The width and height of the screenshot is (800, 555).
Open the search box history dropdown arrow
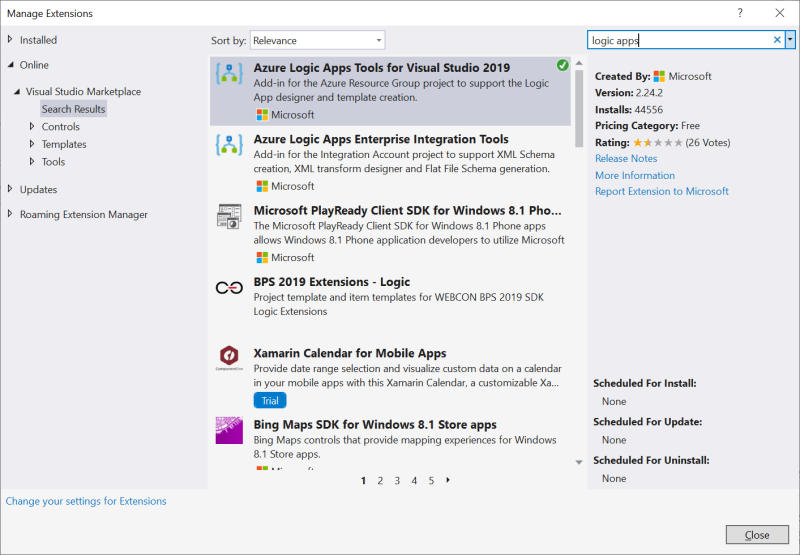pos(790,40)
